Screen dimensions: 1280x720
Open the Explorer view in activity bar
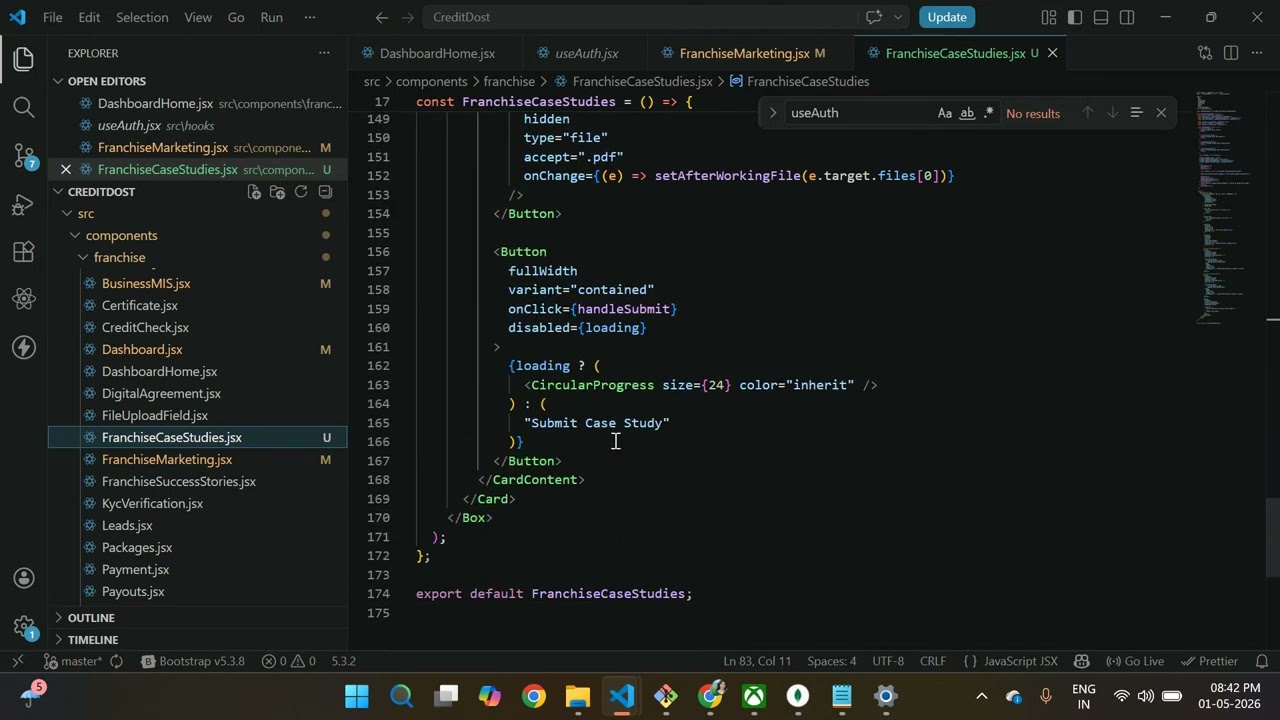click(24, 59)
